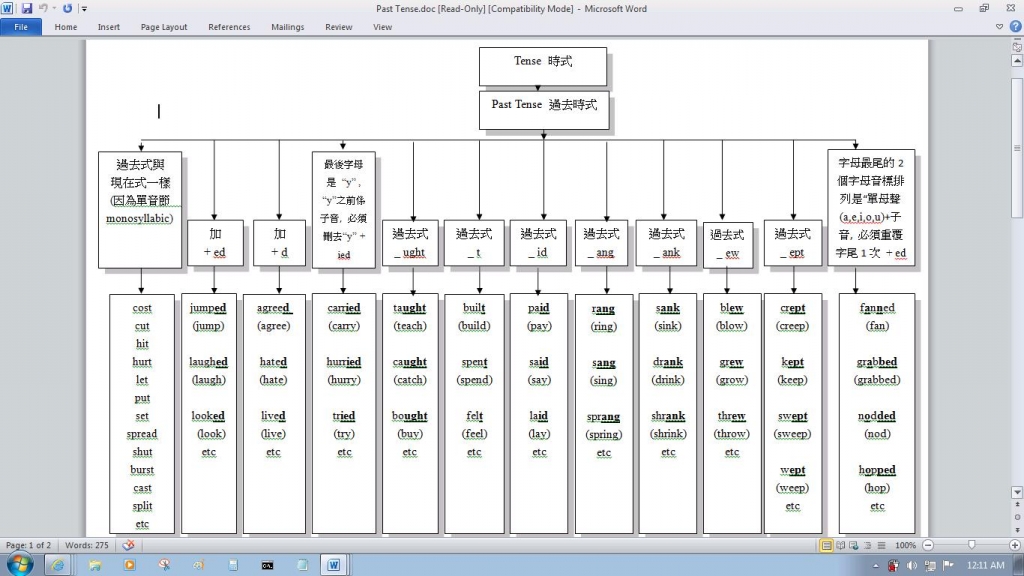This screenshot has width=1024, height=576.
Task: Switch to Full Screen Reading view
Action: pos(840,545)
